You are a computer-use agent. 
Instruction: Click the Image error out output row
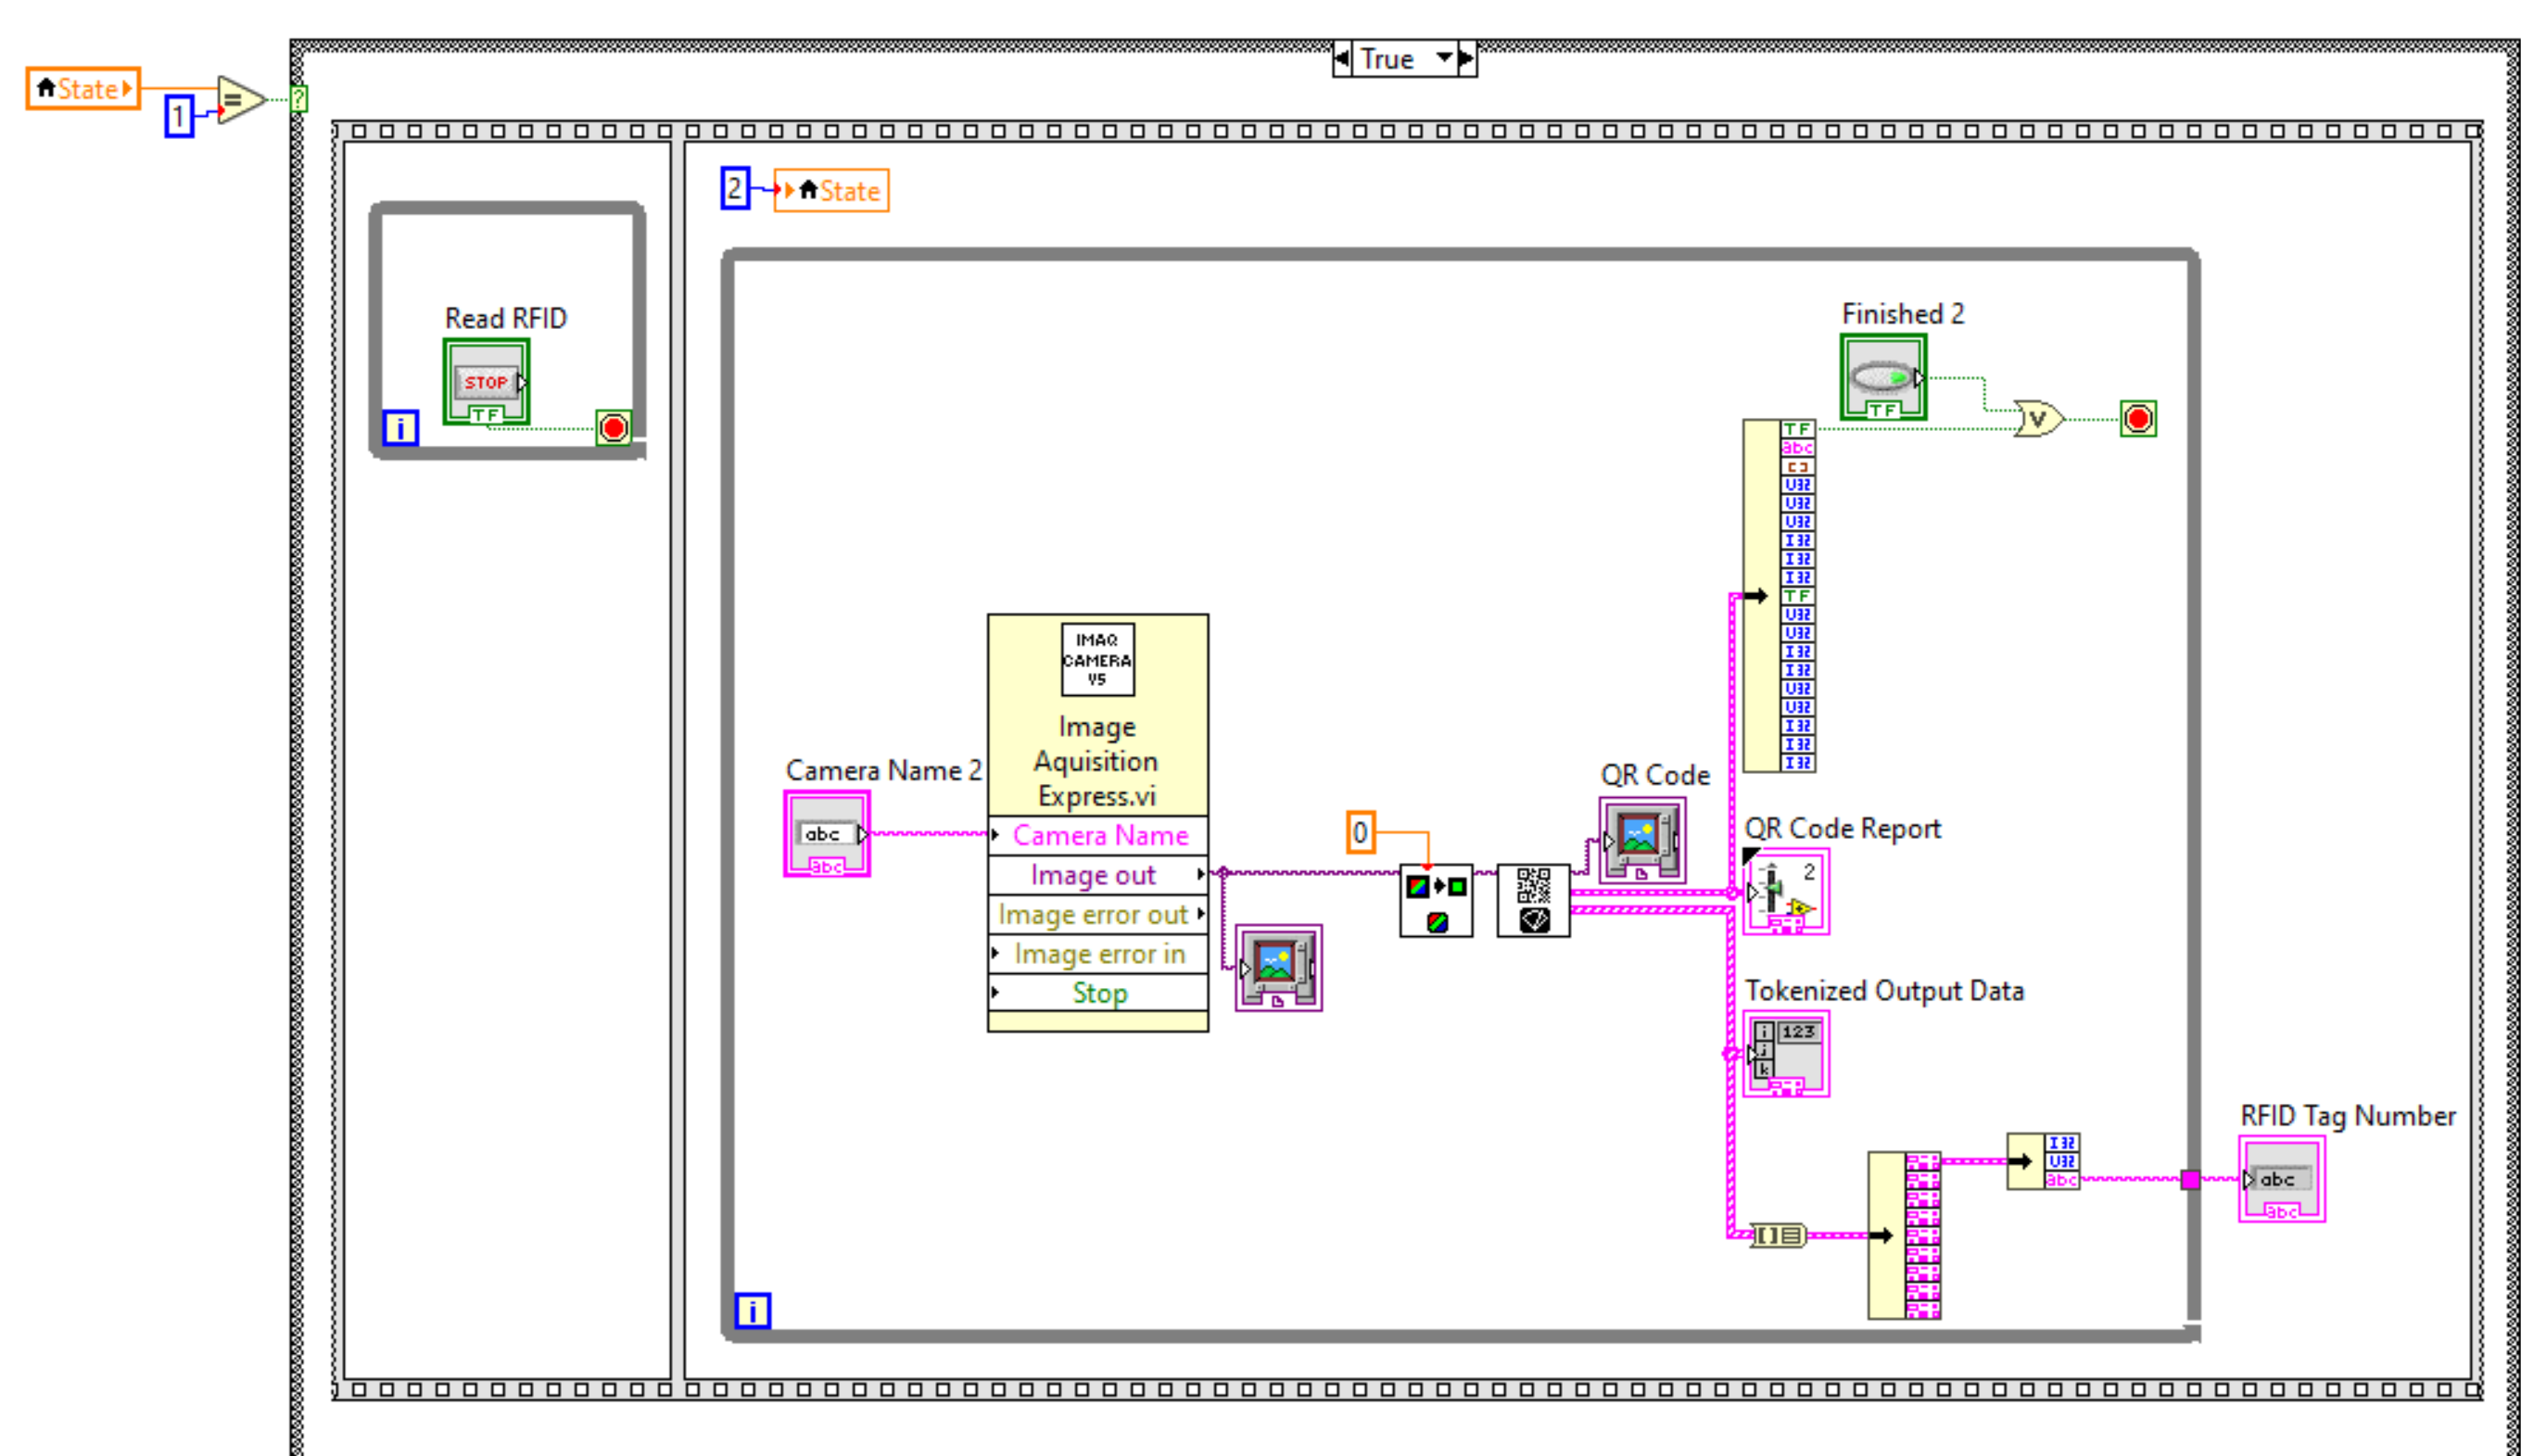[x=1097, y=914]
